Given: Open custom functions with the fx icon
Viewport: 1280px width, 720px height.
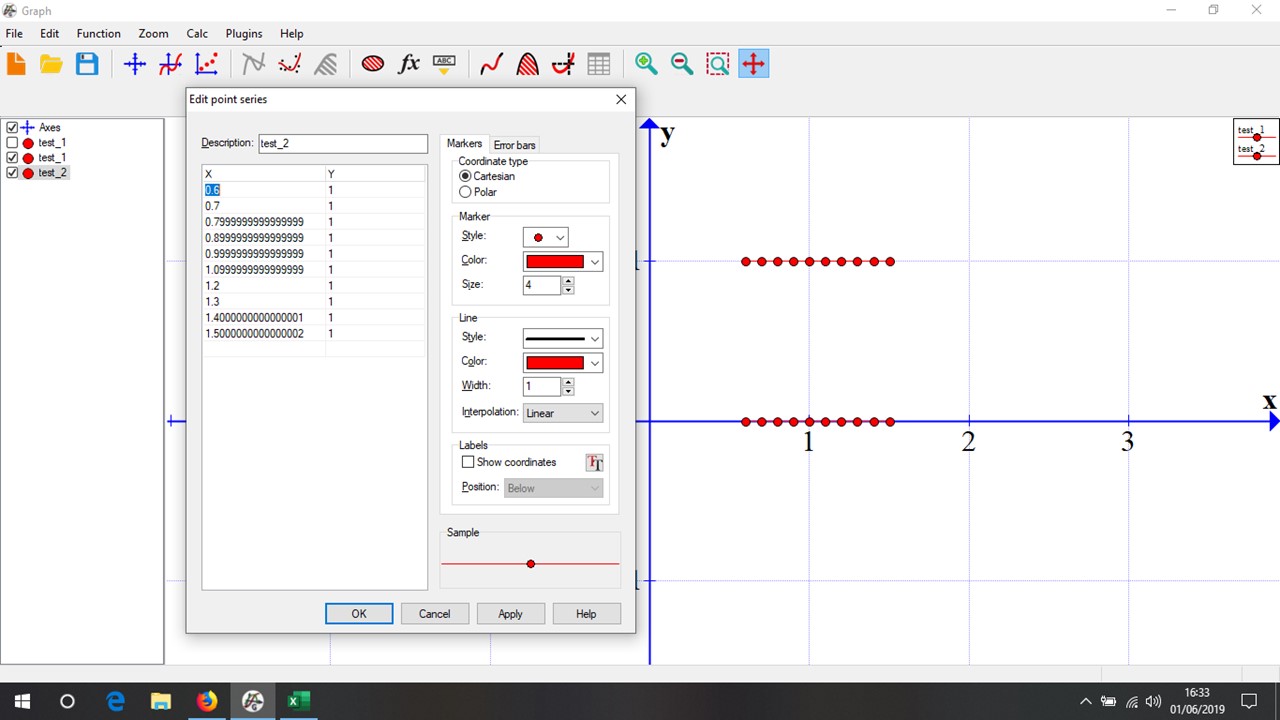Looking at the screenshot, I should point(409,64).
